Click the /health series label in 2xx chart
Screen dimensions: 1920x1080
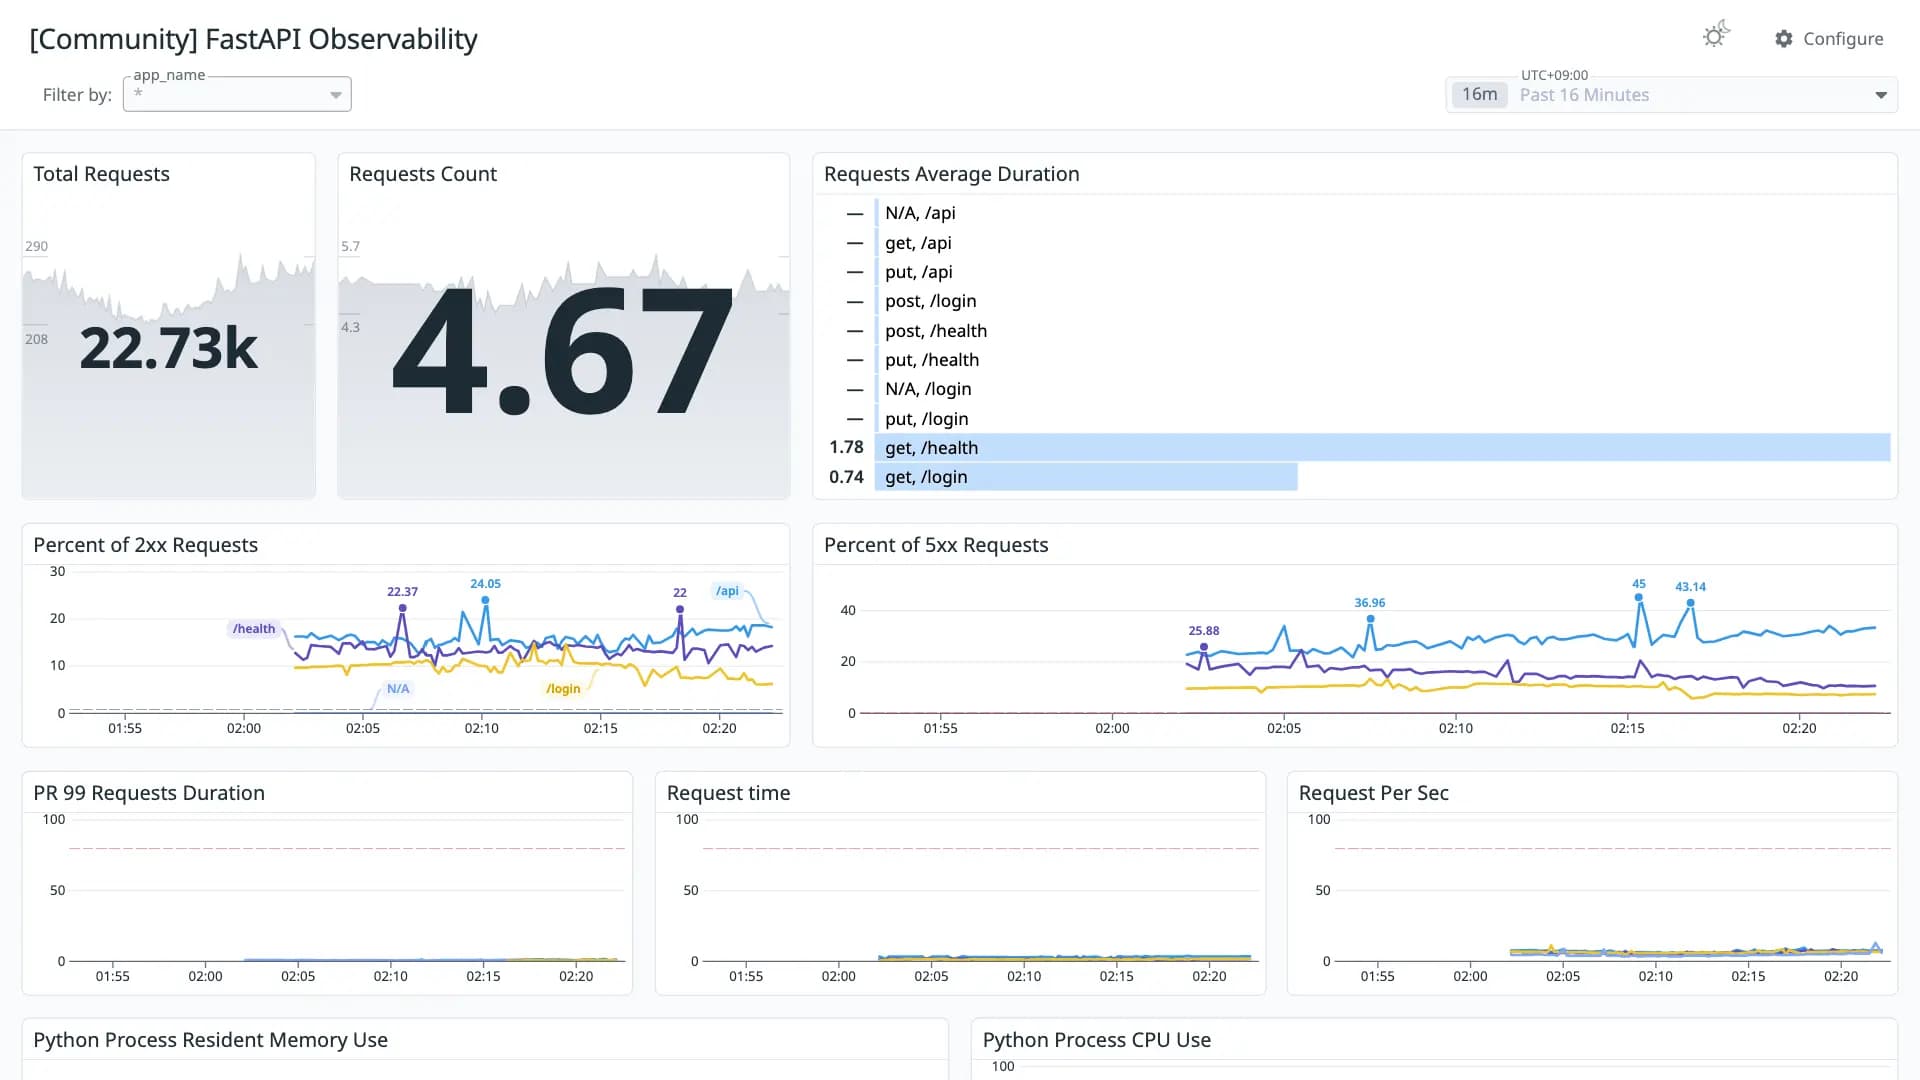[254, 629]
